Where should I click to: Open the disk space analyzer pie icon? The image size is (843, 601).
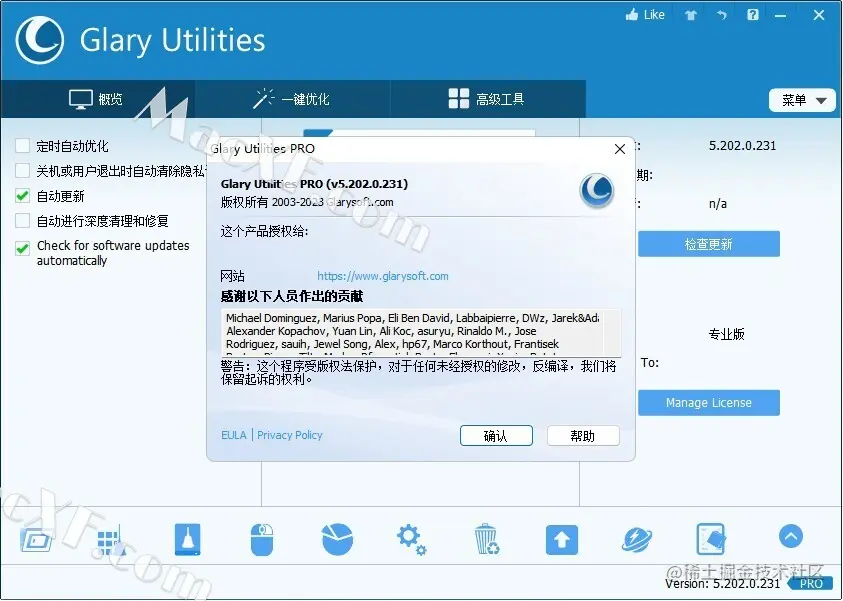[x=338, y=539]
